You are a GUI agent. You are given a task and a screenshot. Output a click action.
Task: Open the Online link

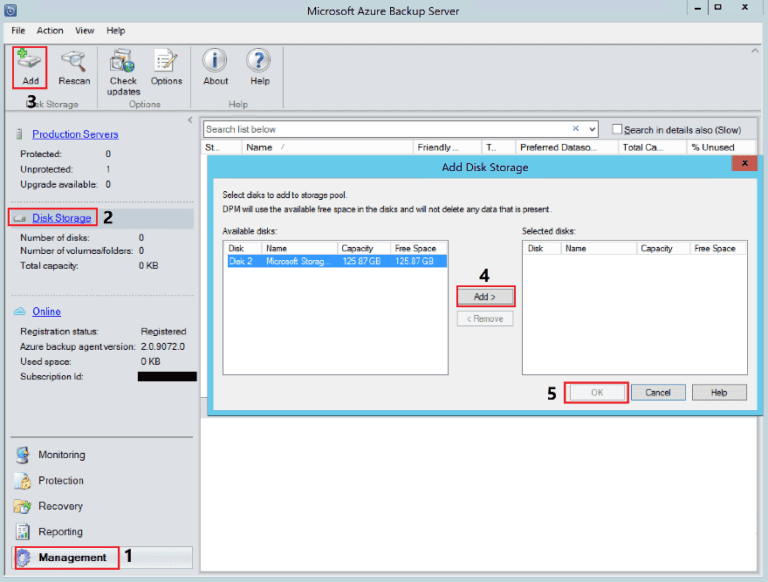47,312
